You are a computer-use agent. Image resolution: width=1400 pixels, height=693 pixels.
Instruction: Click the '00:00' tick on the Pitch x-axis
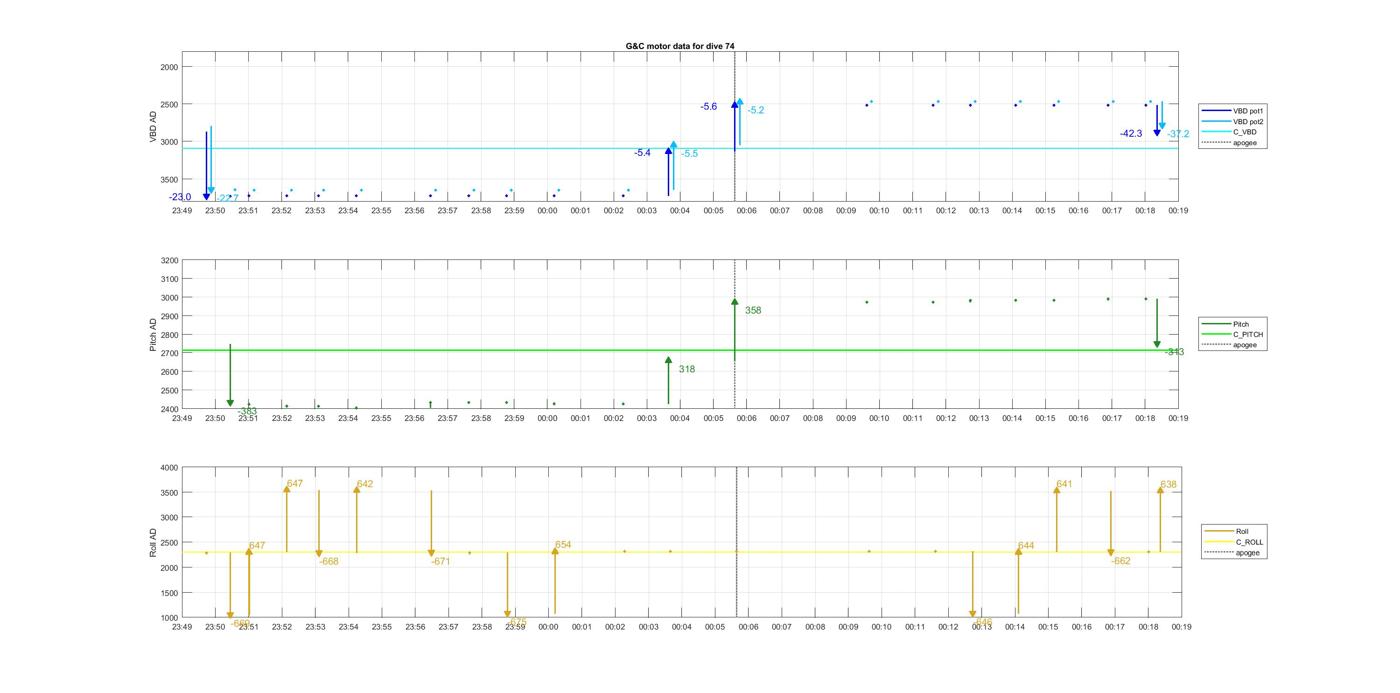point(547,418)
